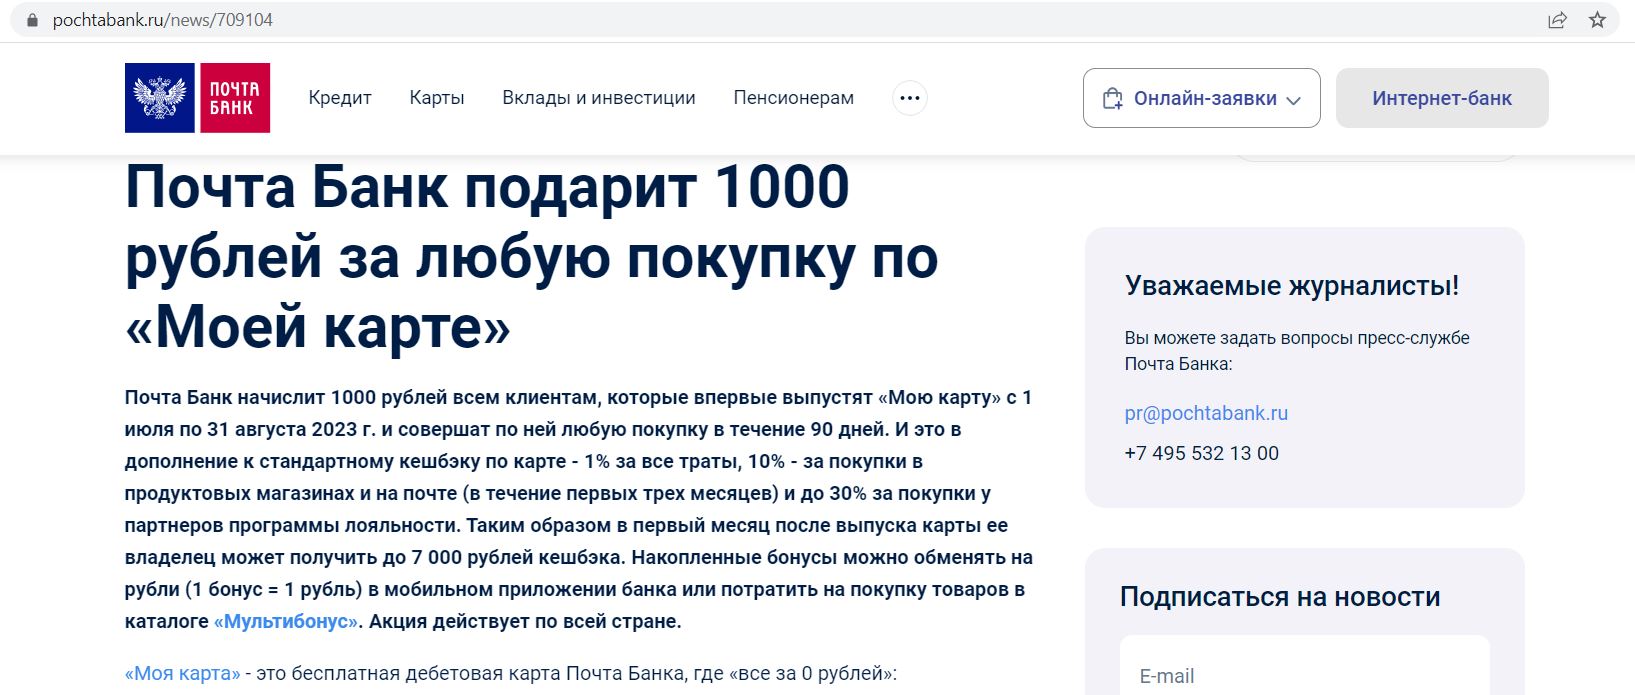This screenshot has width=1635, height=695.
Task: Click the Онлайн-заявки button
Action: click(1202, 98)
